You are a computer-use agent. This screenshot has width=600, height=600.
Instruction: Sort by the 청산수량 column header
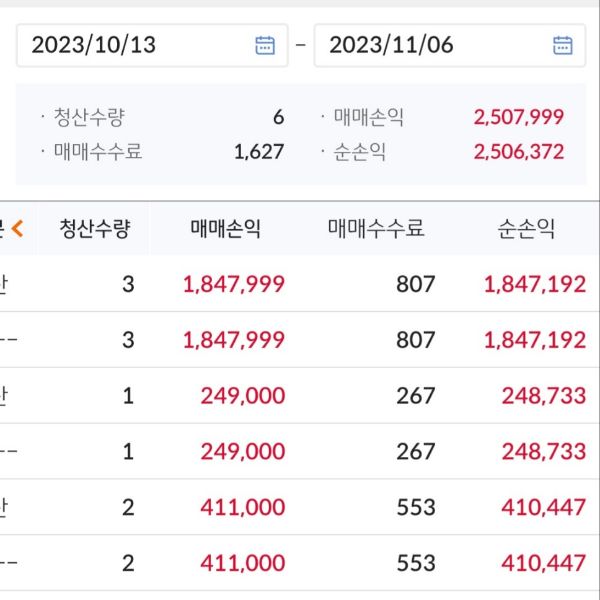(94, 228)
